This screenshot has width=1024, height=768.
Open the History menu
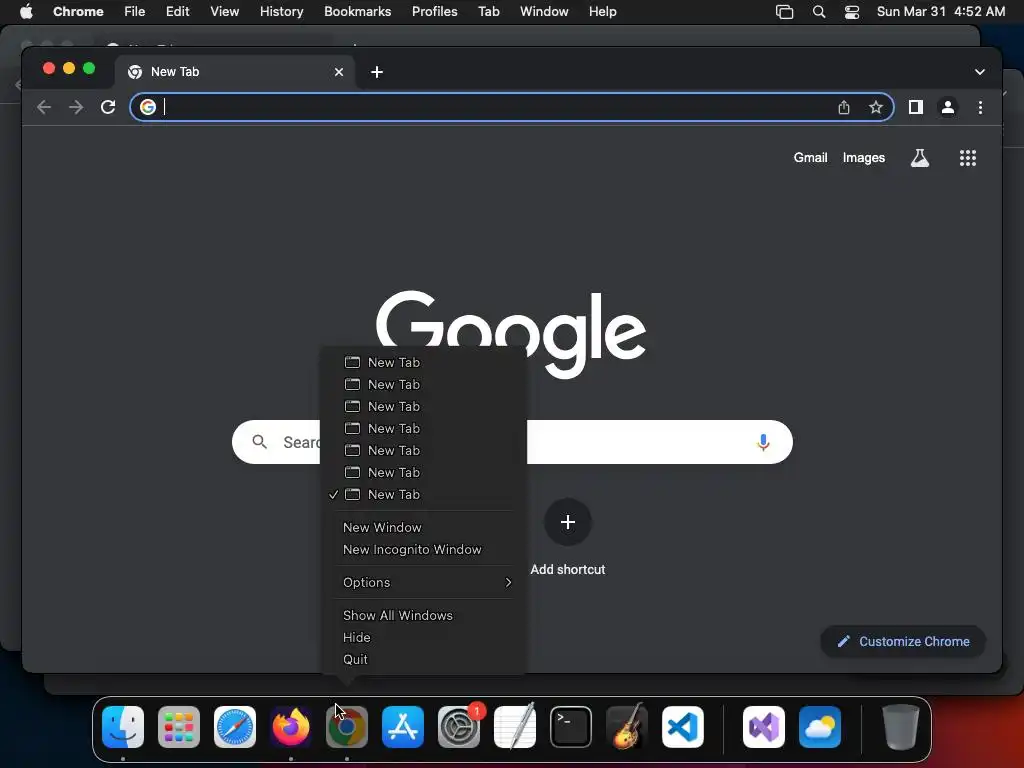click(x=281, y=11)
